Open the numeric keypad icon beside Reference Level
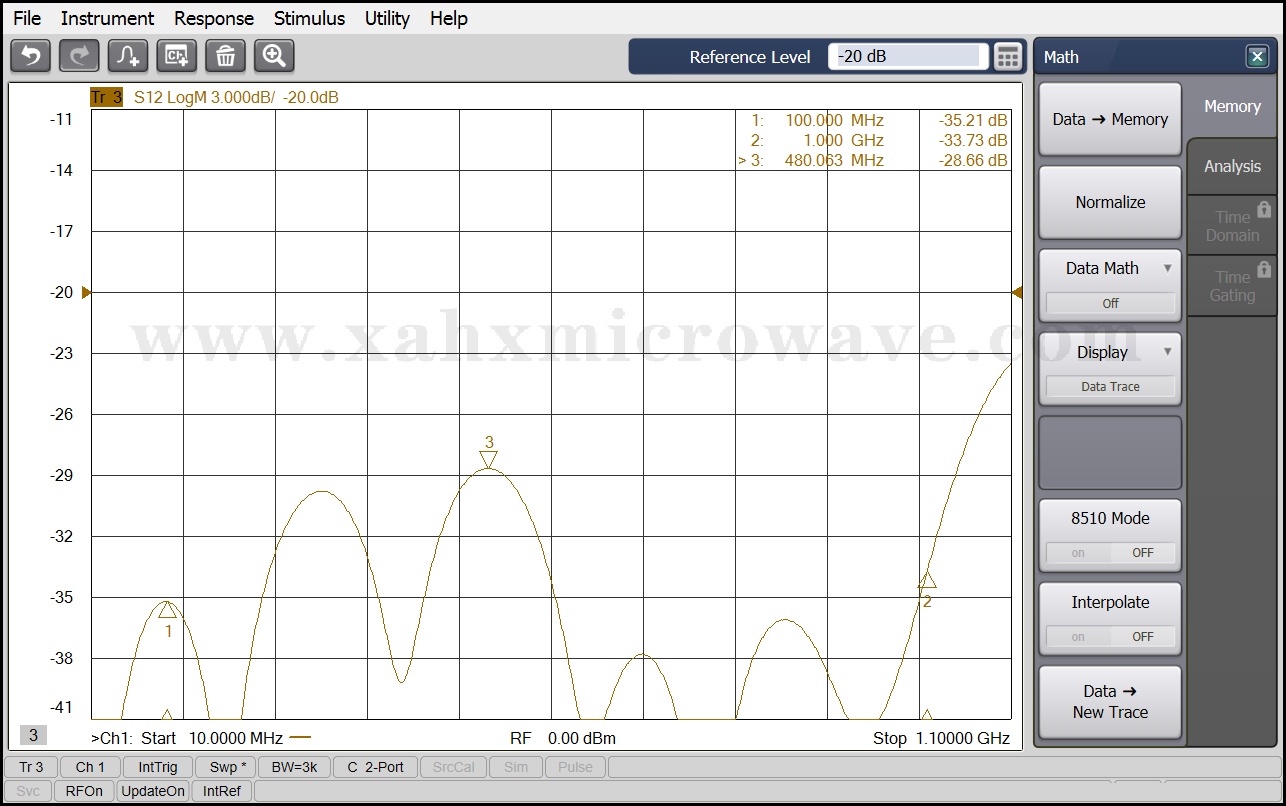 click(1008, 57)
